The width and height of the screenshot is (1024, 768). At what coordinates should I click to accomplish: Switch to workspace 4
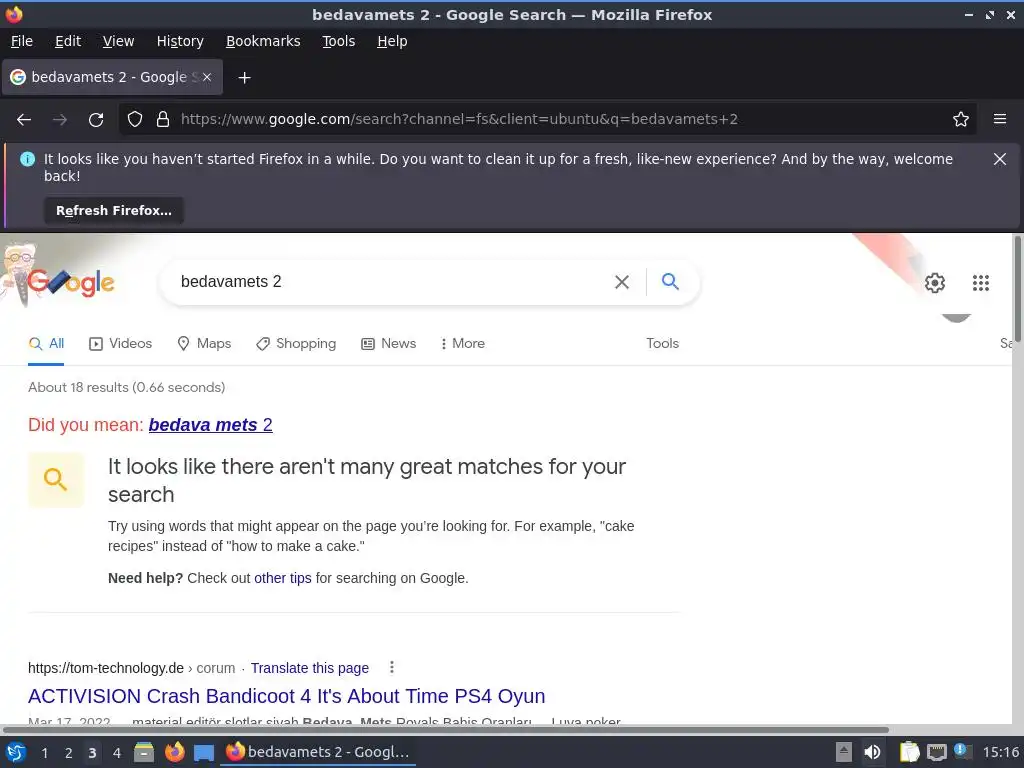click(x=117, y=753)
